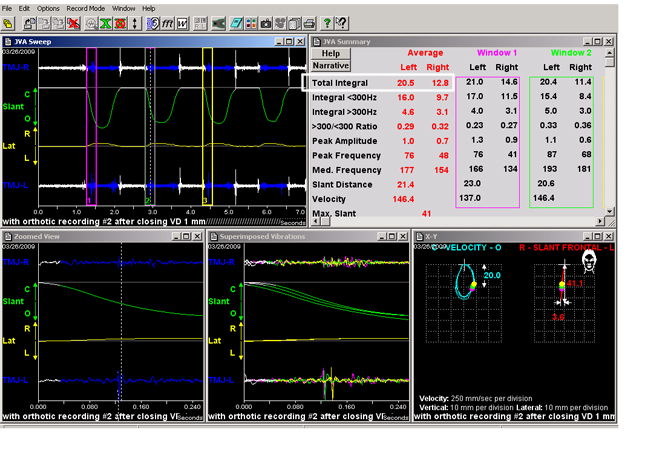Click the color grid palette toolbar icon
The height and width of the screenshot is (453, 648).
(x=249, y=22)
